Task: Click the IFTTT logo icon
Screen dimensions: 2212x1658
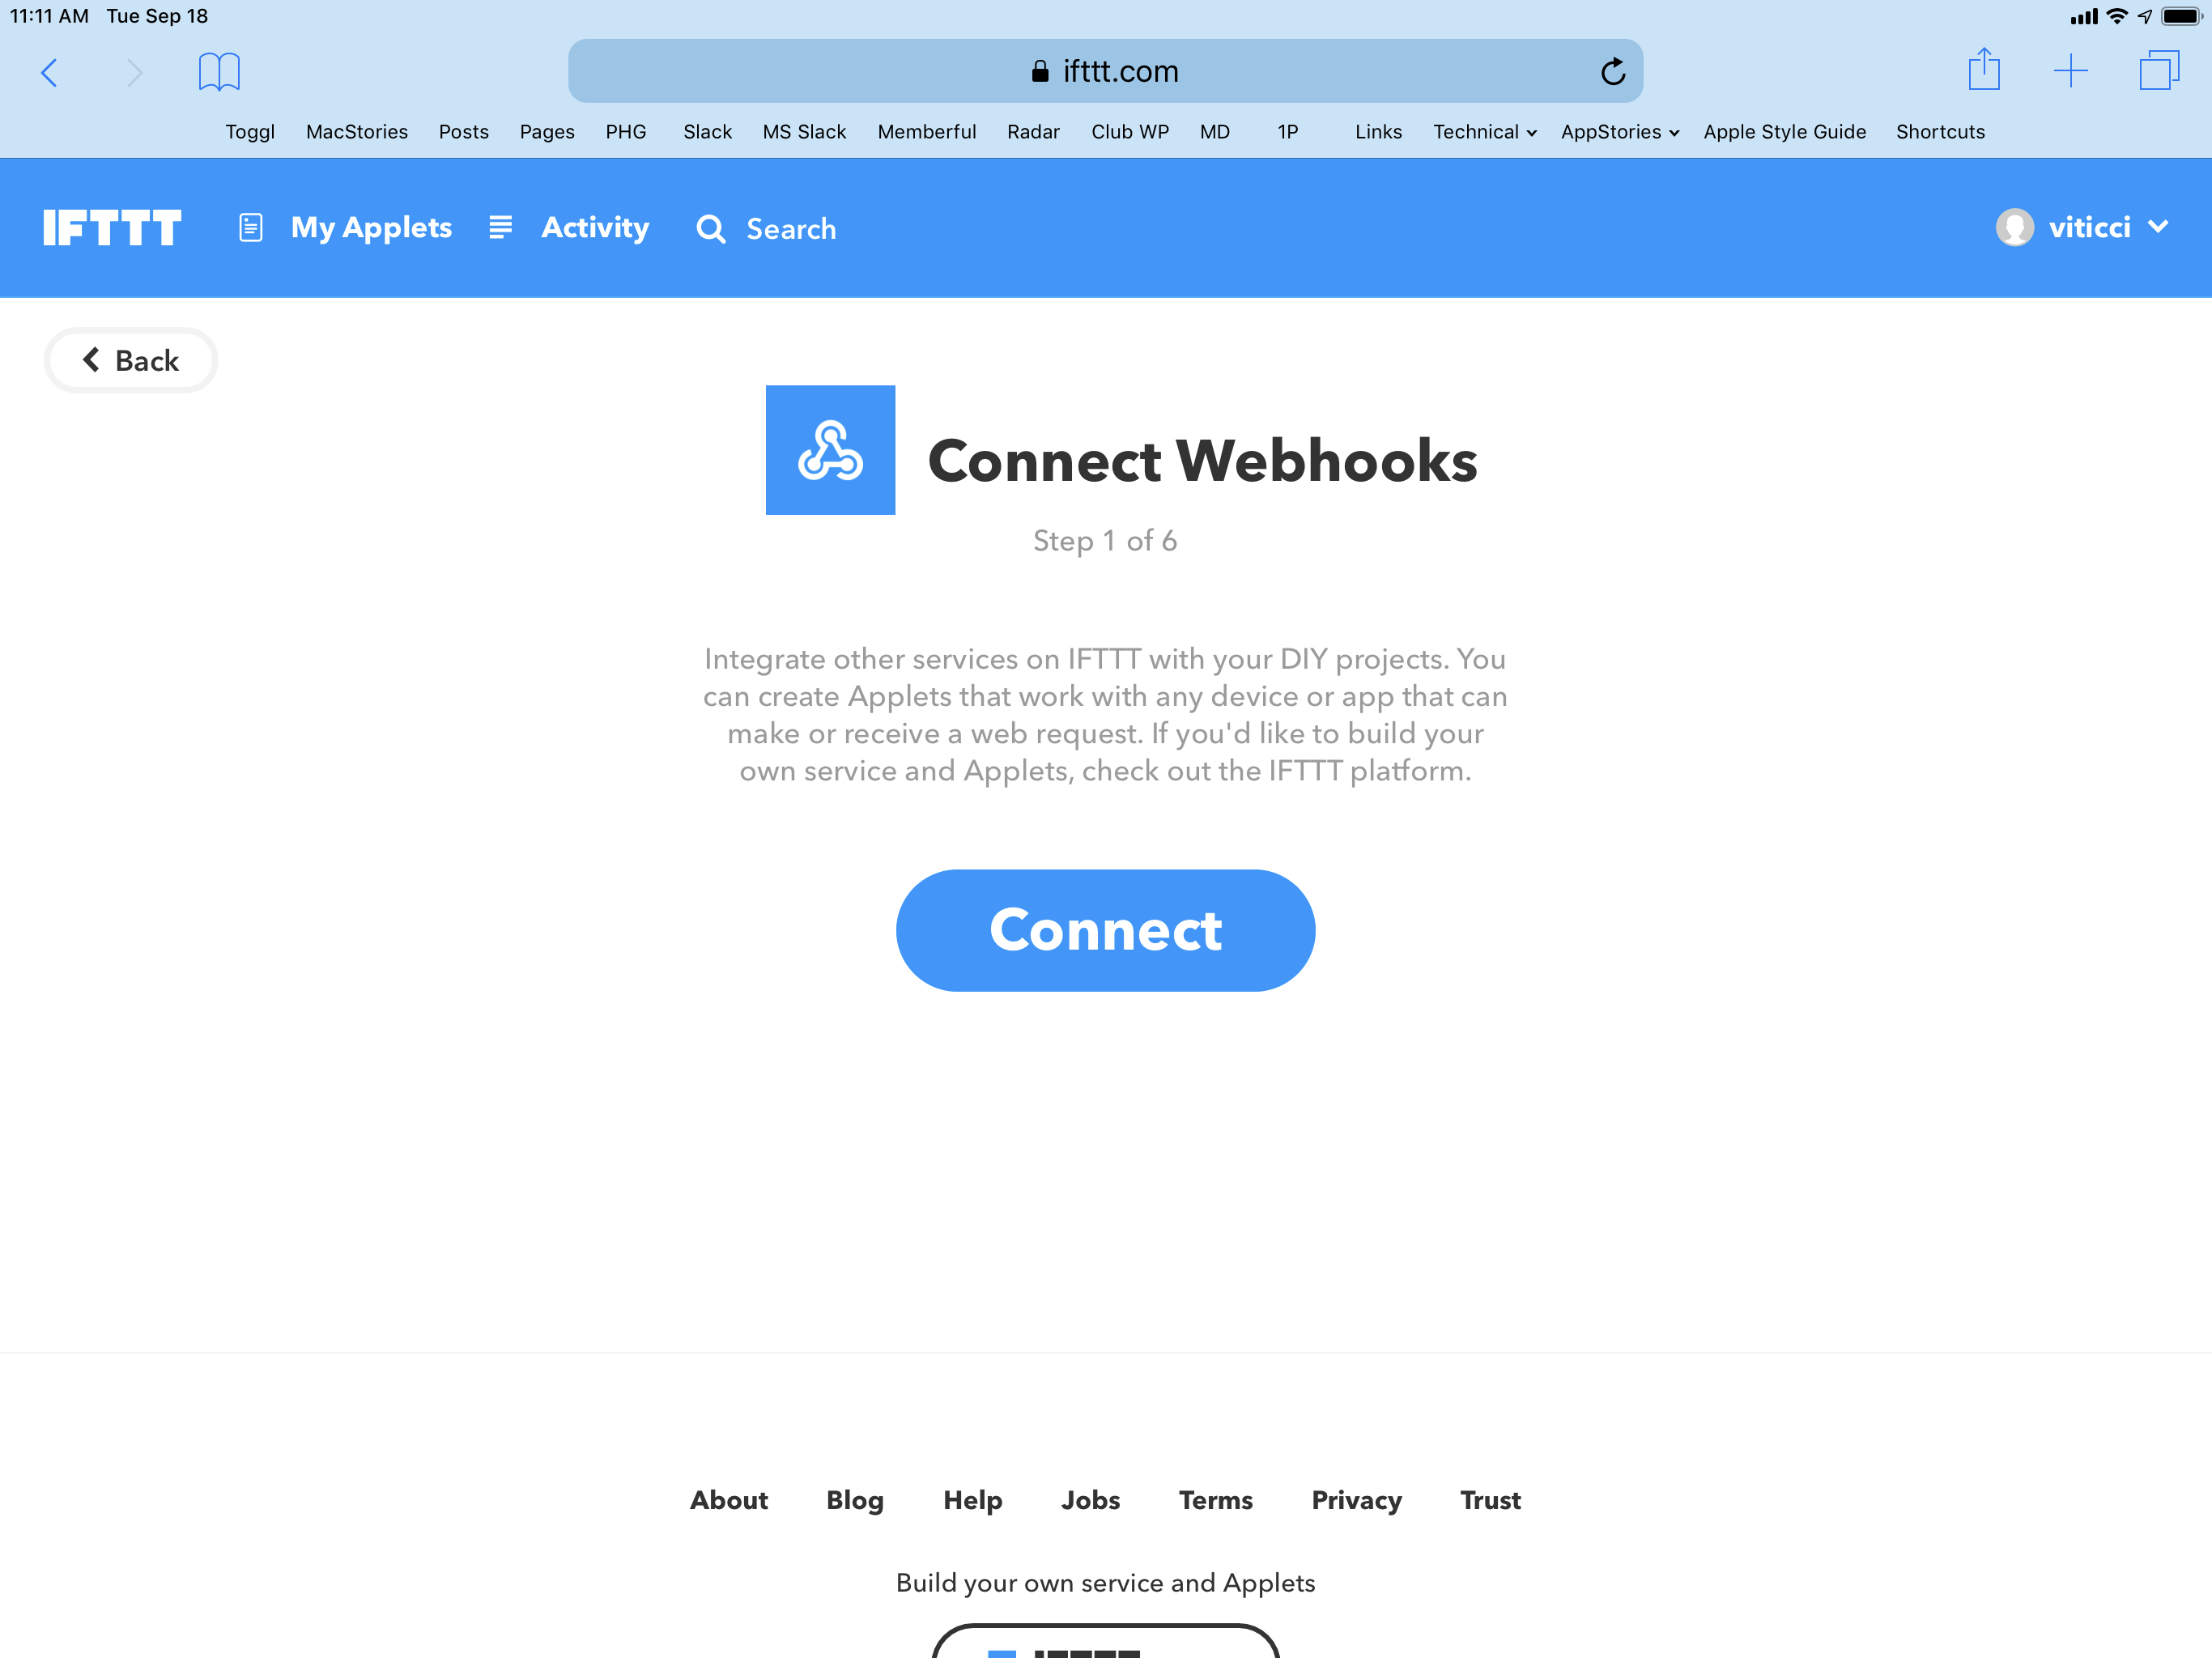Action: (x=113, y=228)
